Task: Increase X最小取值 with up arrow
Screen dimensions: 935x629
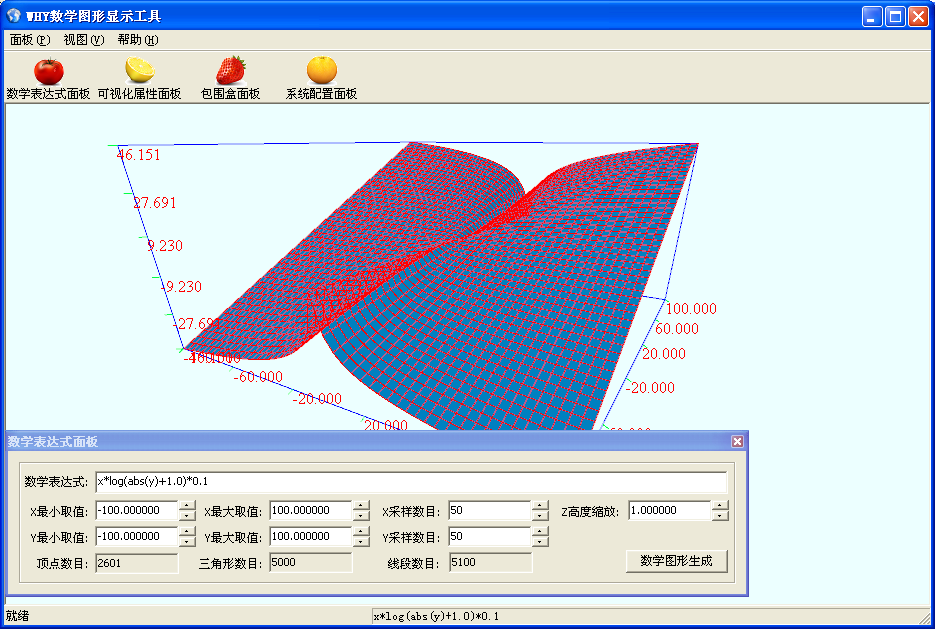Action: 187,506
